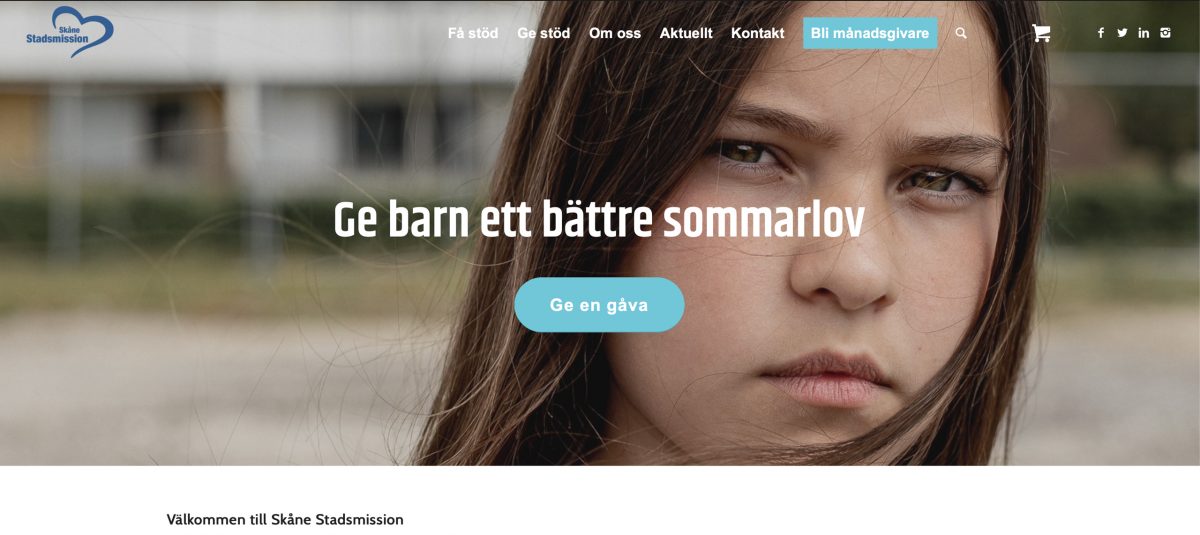Open the shopping cart icon
The width and height of the screenshot is (1200, 535).
tap(1041, 33)
